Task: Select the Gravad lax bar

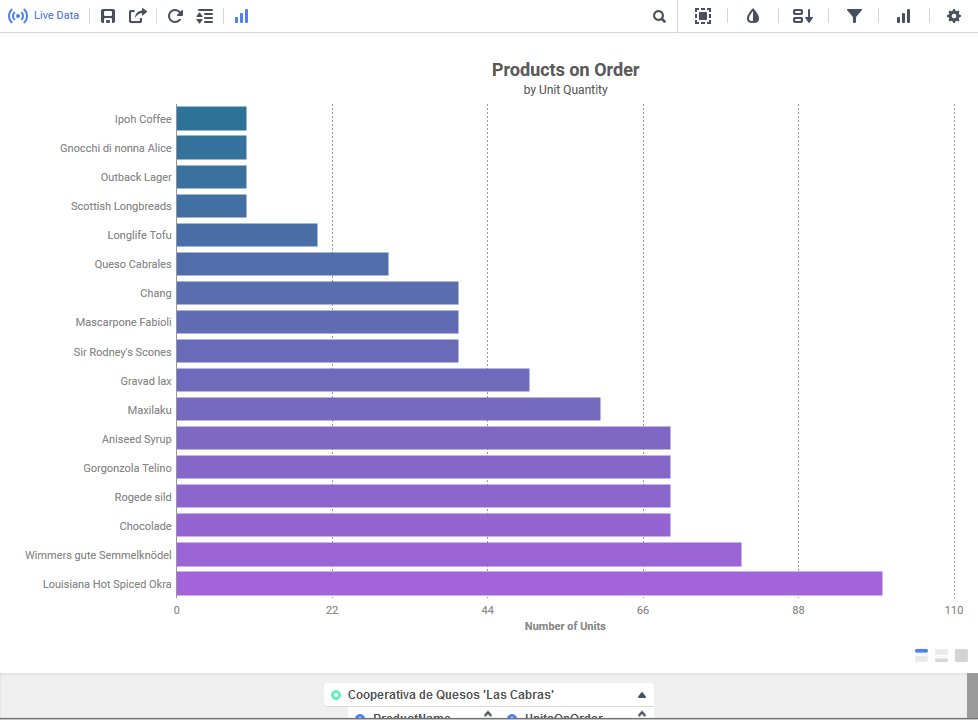Action: (352, 380)
